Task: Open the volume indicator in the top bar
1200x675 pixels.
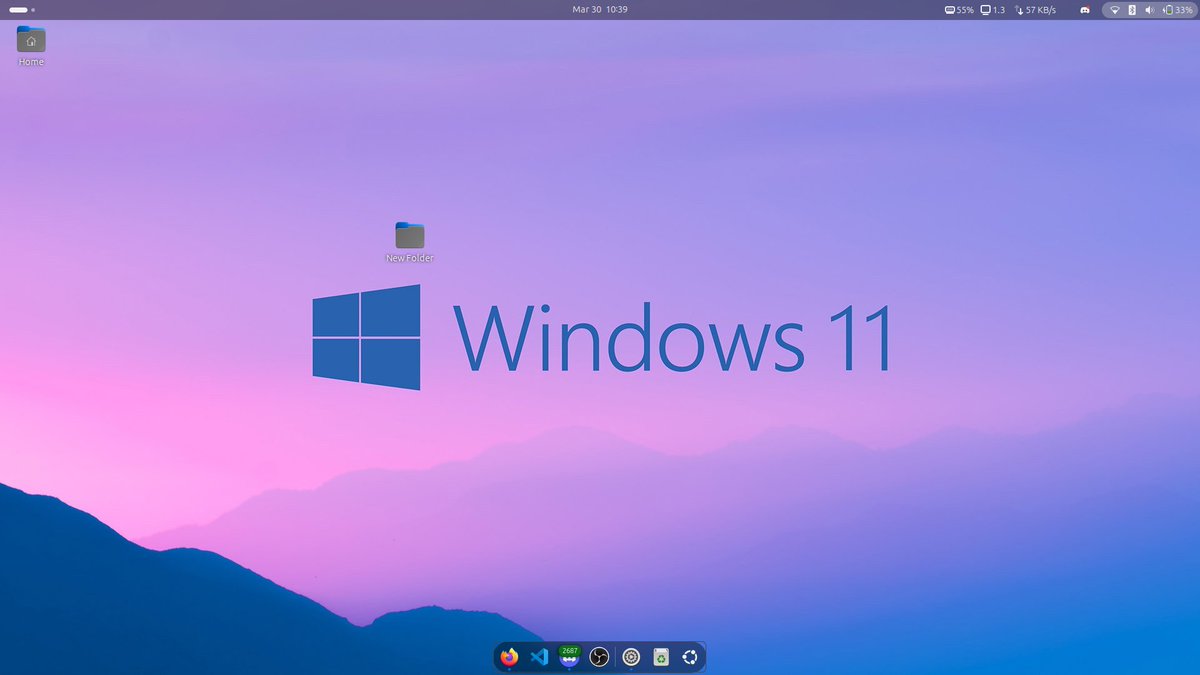Action: pyautogui.click(x=1149, y=10)
